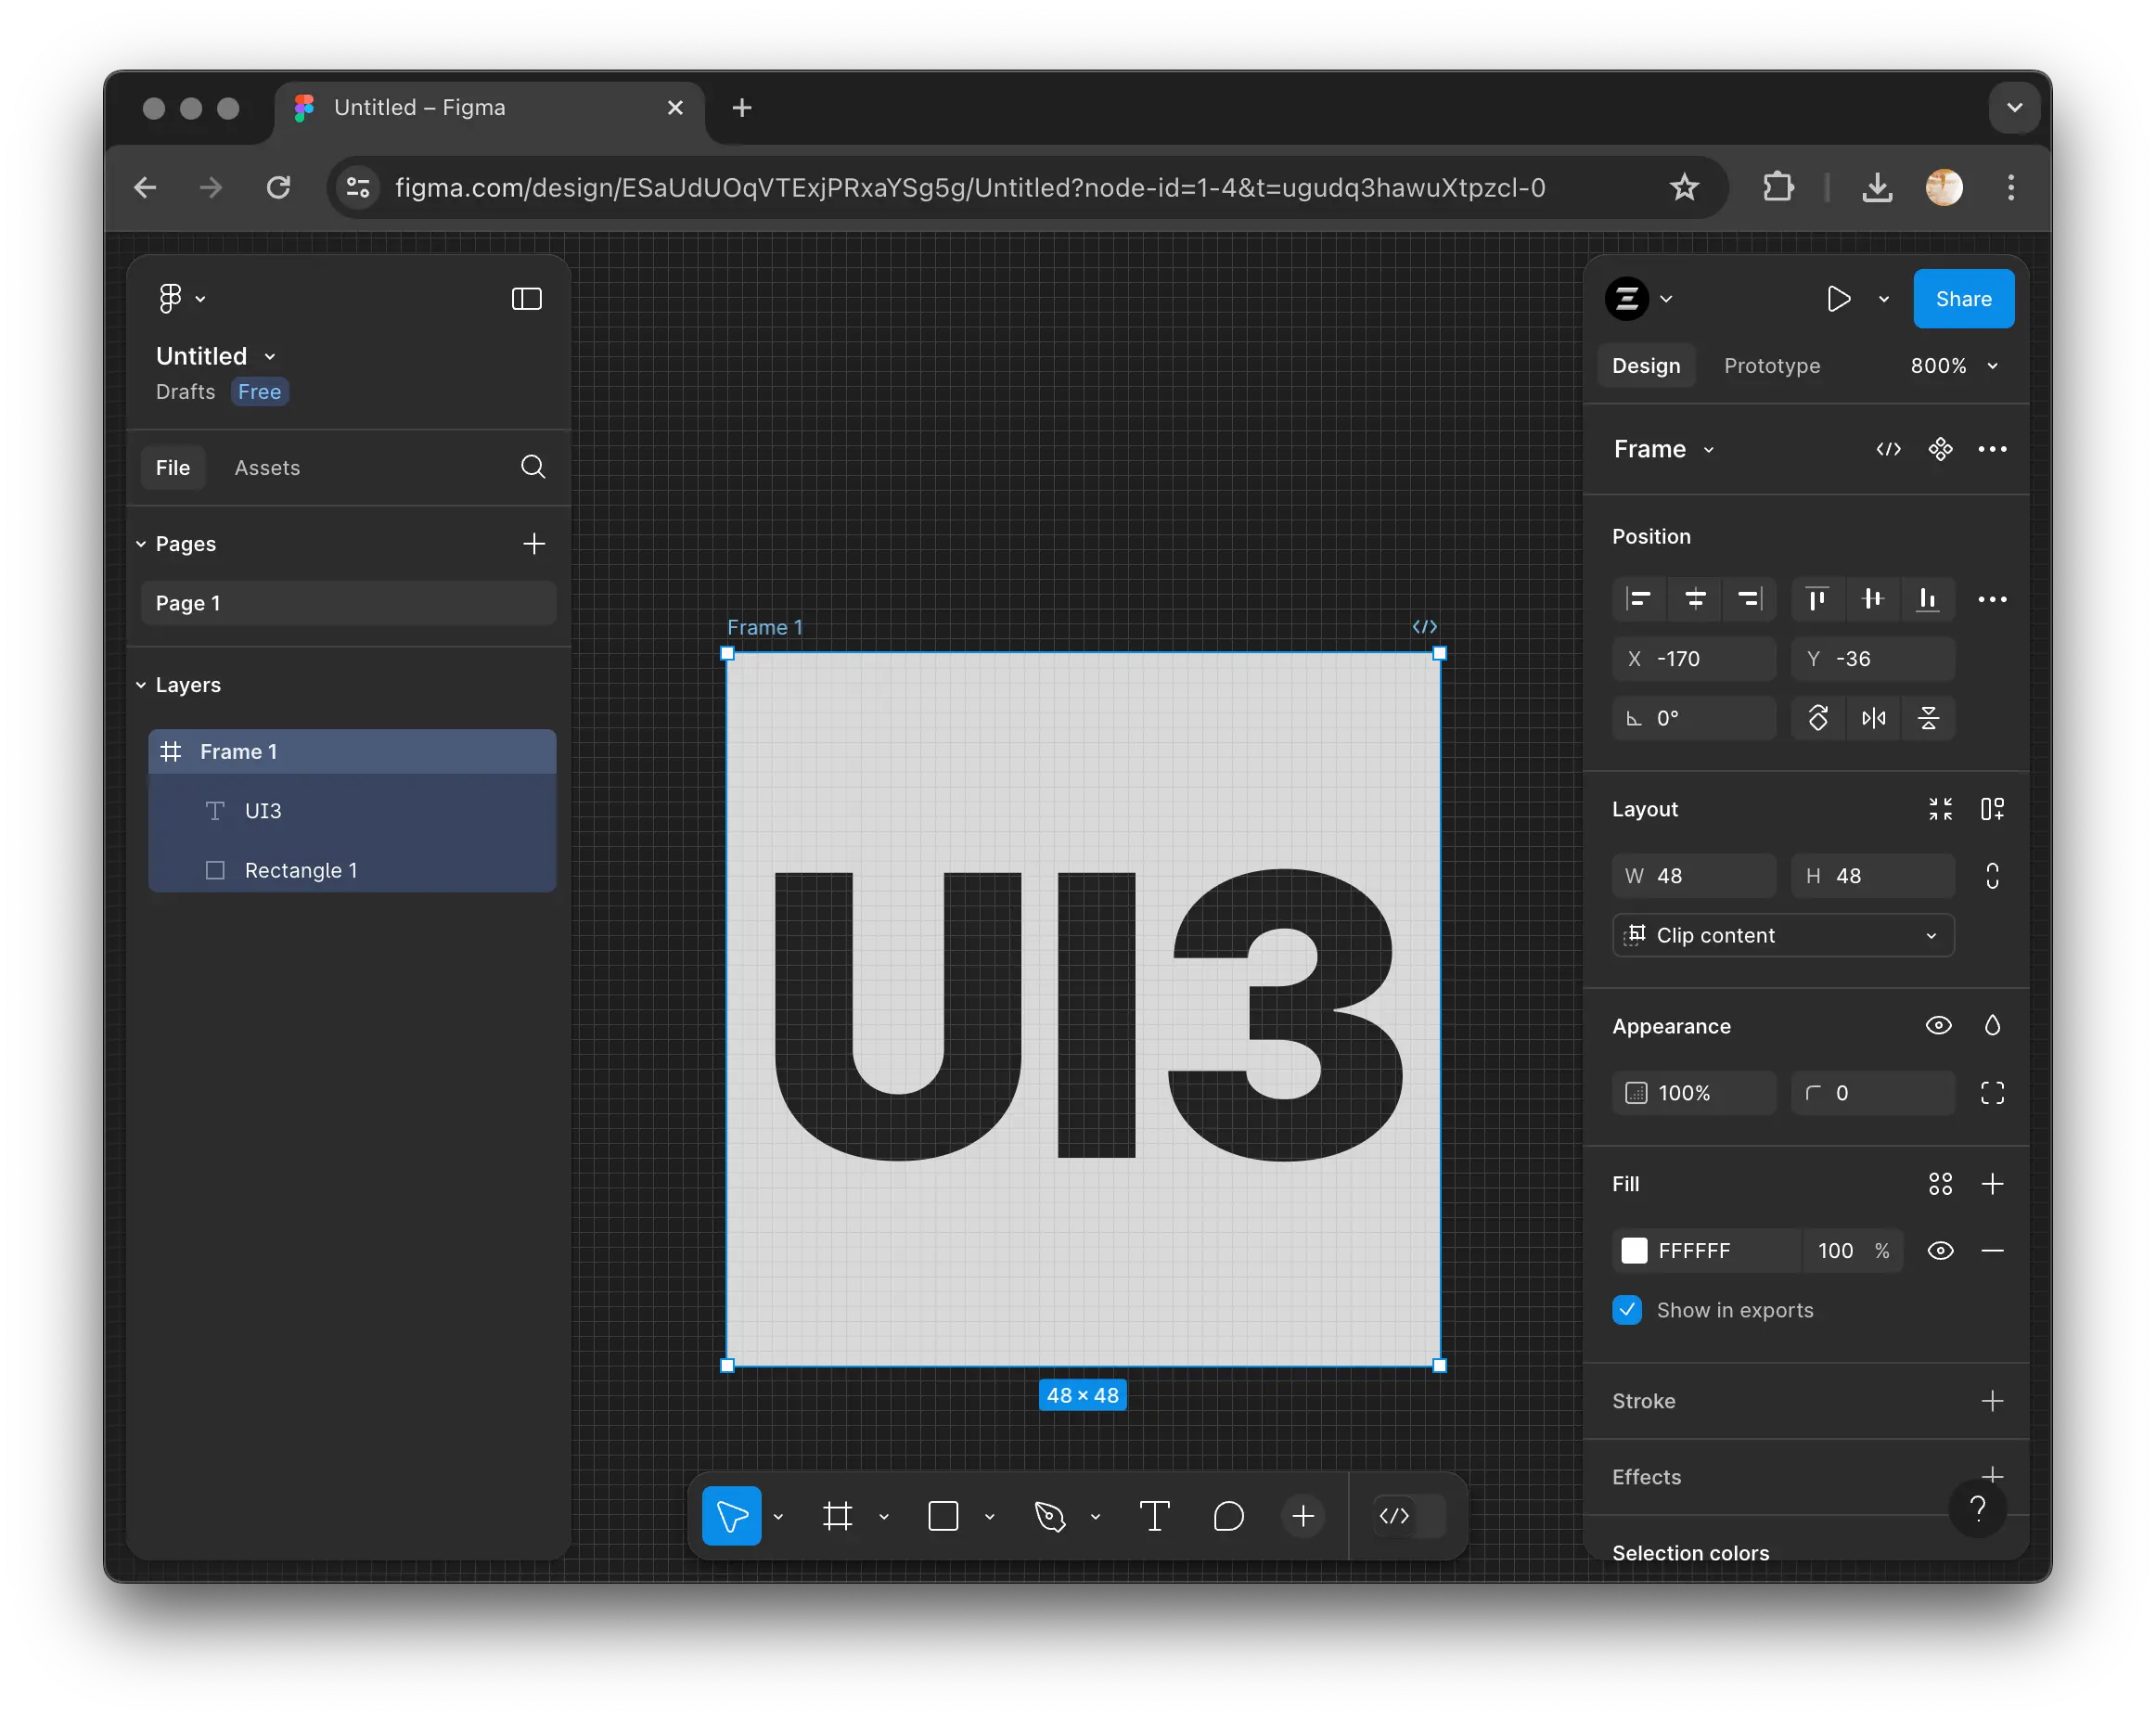Click the white FFFFFF fill swatch

[x=1633, y=1250]
